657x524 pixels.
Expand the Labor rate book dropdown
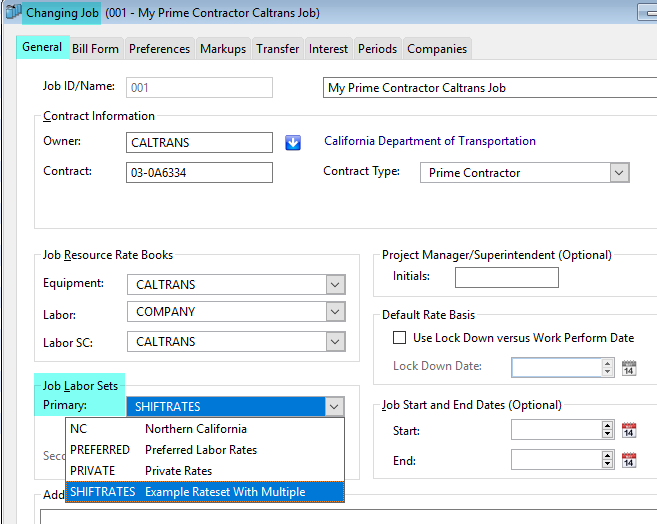[x=335, y=312]
